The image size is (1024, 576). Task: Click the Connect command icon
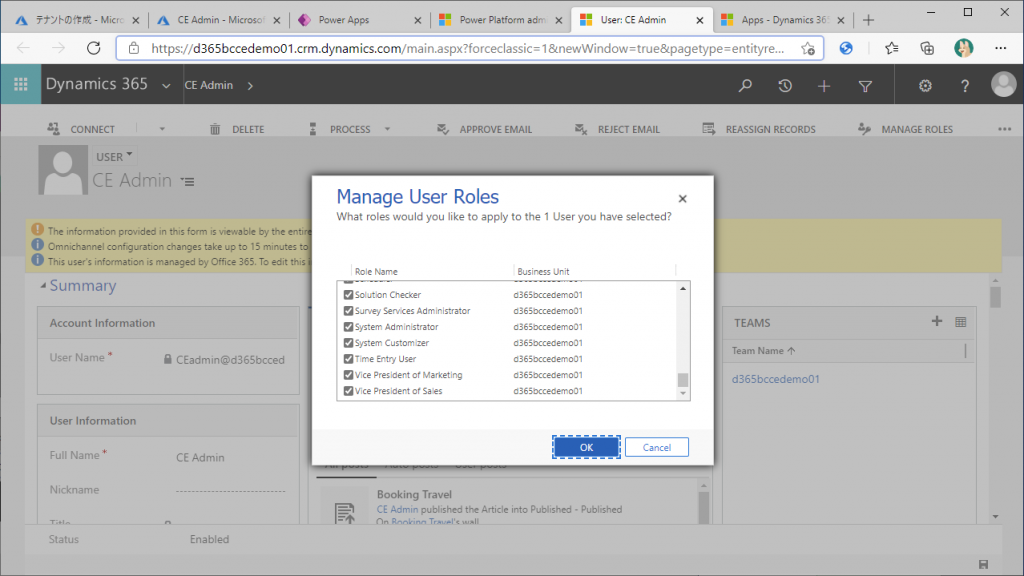click(54, 129)
